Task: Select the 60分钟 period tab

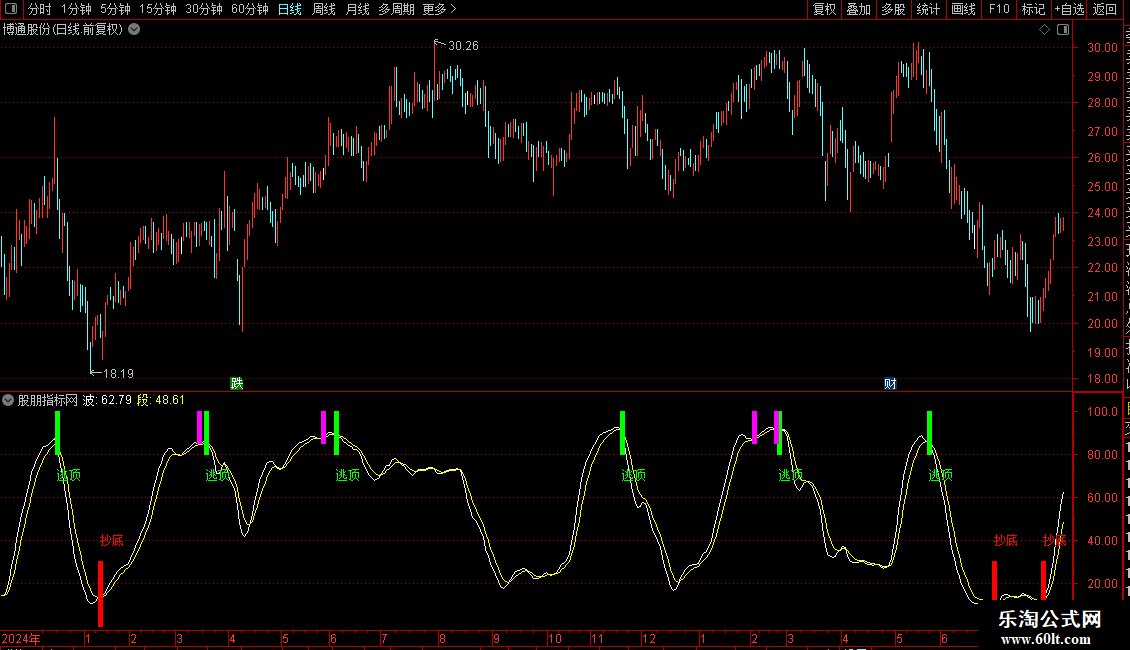Action: (x=249, y=9)
